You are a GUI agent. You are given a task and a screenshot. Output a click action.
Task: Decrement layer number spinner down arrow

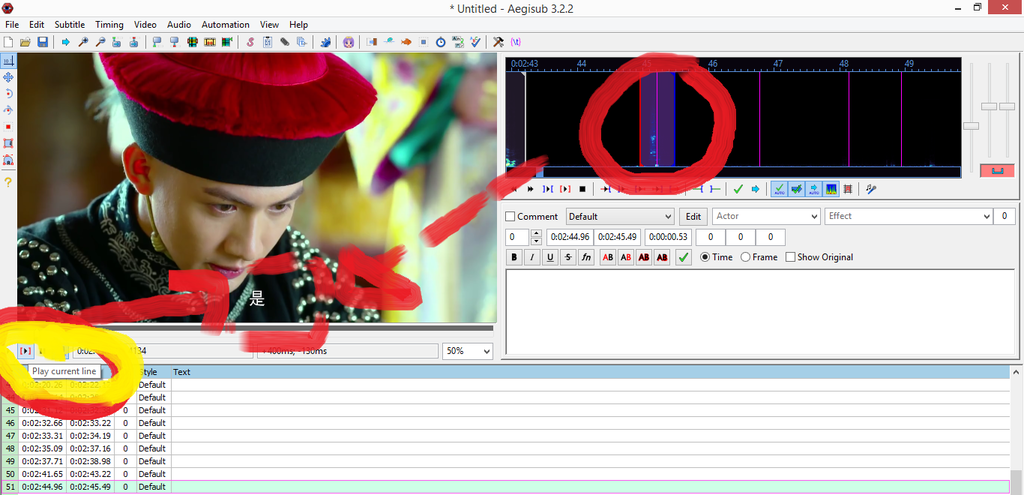[536, 241]
